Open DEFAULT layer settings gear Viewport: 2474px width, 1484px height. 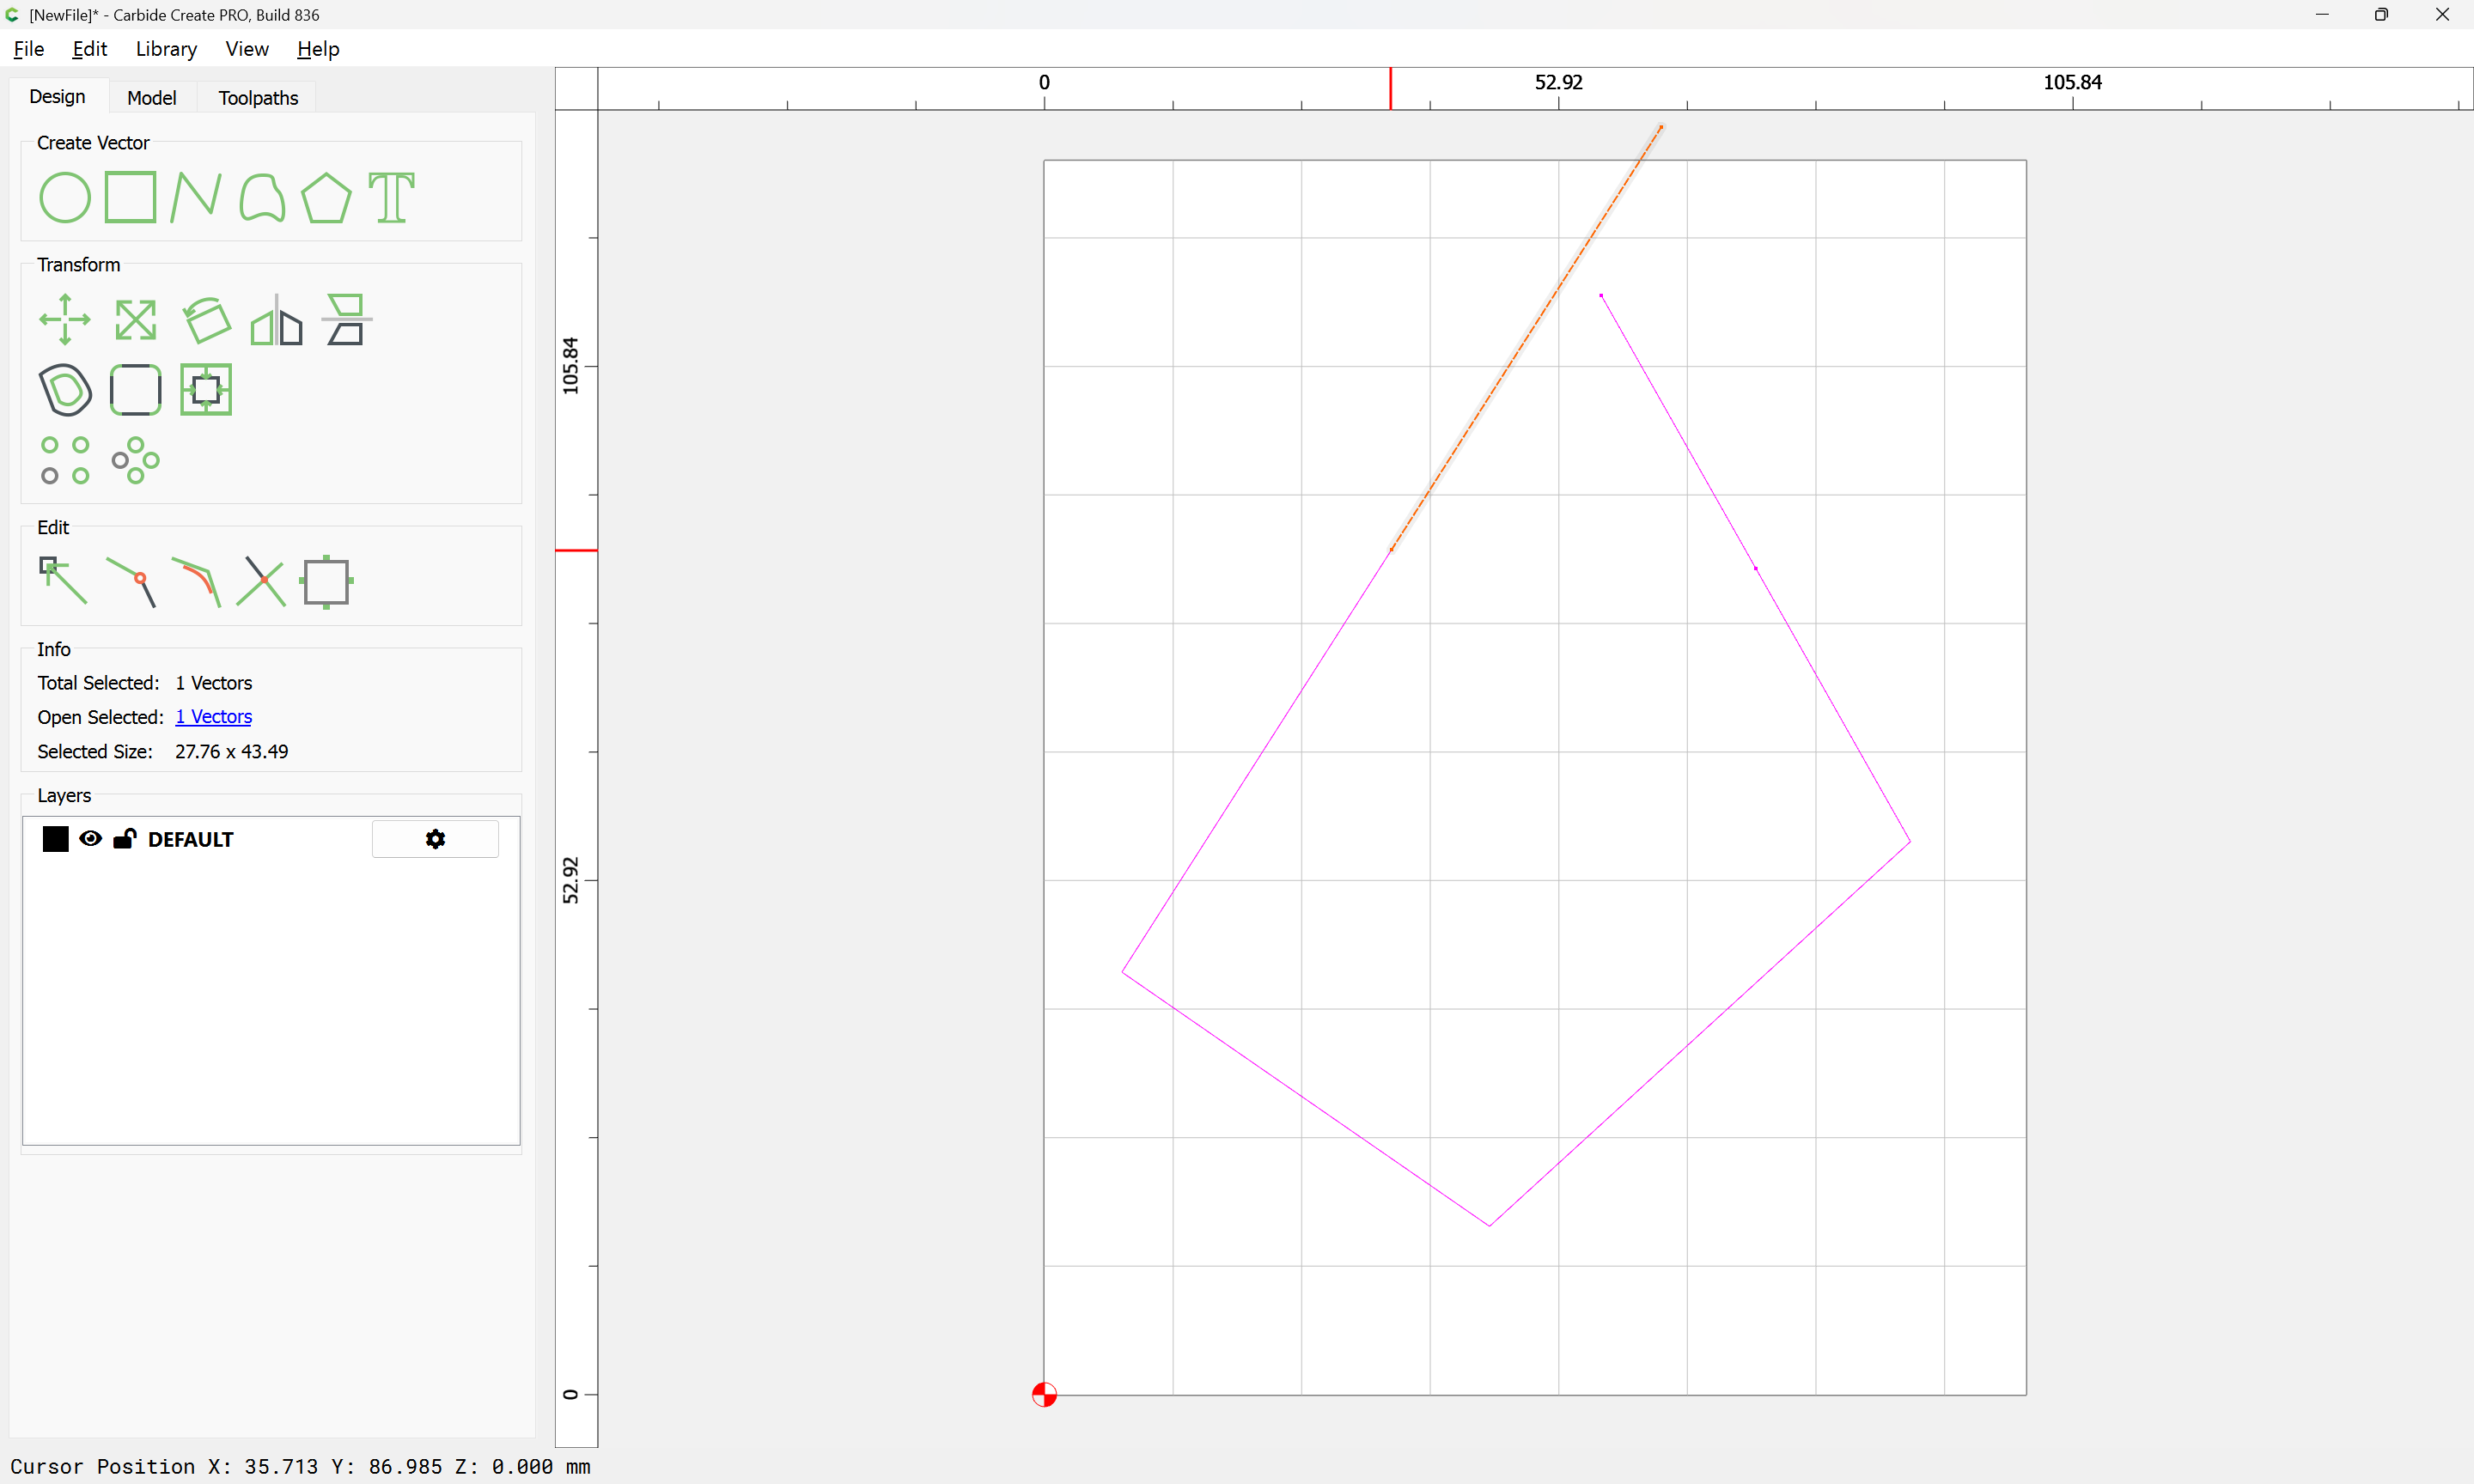click(435, 839)
